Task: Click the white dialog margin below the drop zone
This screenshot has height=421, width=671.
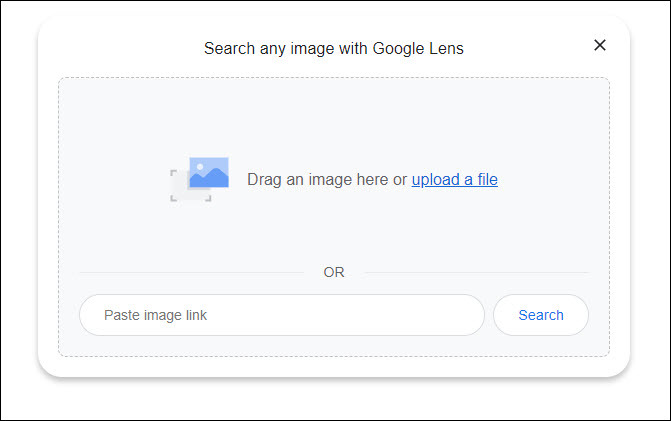Action: click(x=334, y=367)
